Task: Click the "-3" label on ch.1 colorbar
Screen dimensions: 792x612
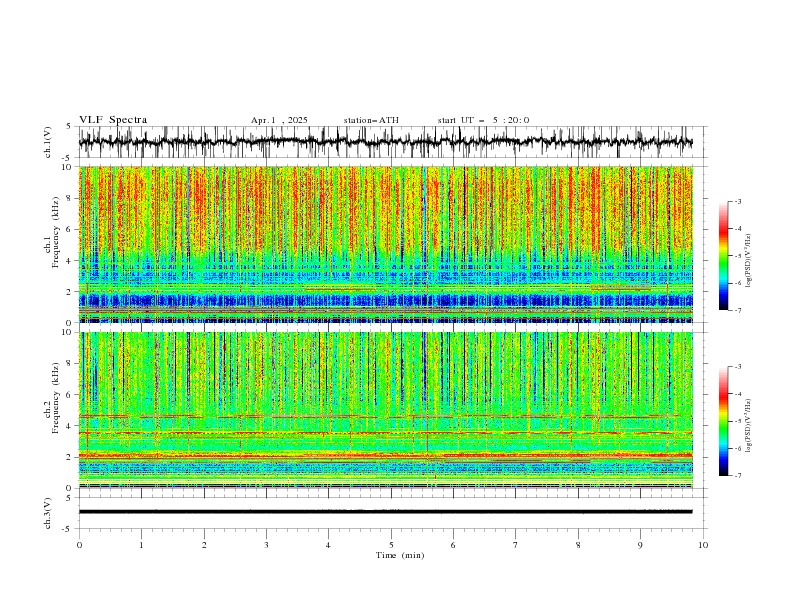Action: pyautogui.click(x=738, y=201)
